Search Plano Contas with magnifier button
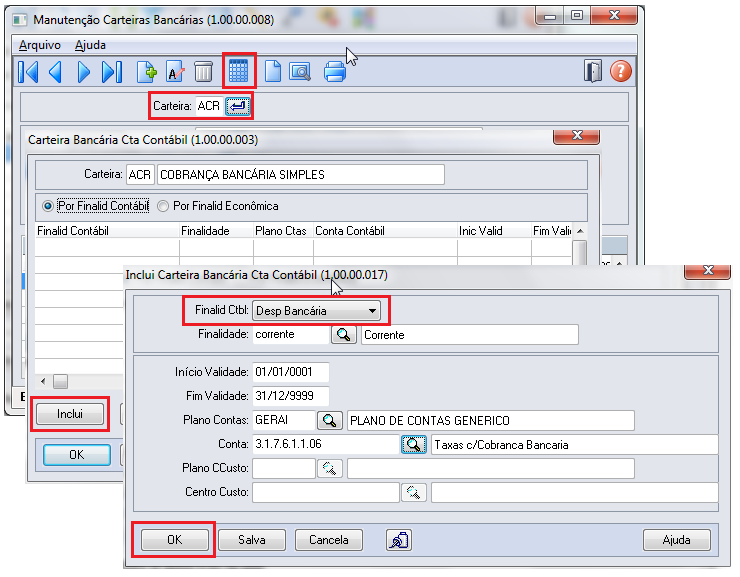Screen dimensions: 740x577 (x=329, y=420)
